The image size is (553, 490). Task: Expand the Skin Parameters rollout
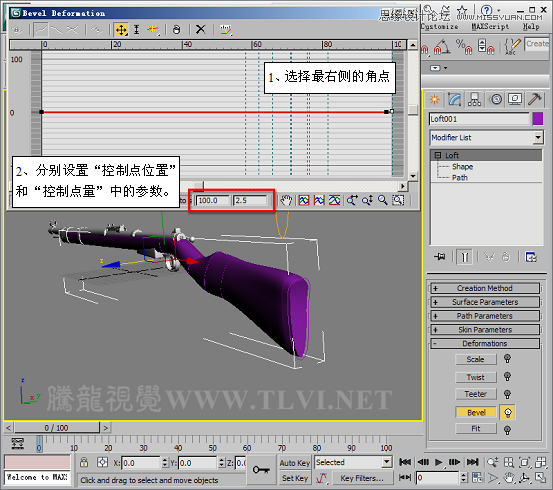pyautogui.click(x=485, y=329)
